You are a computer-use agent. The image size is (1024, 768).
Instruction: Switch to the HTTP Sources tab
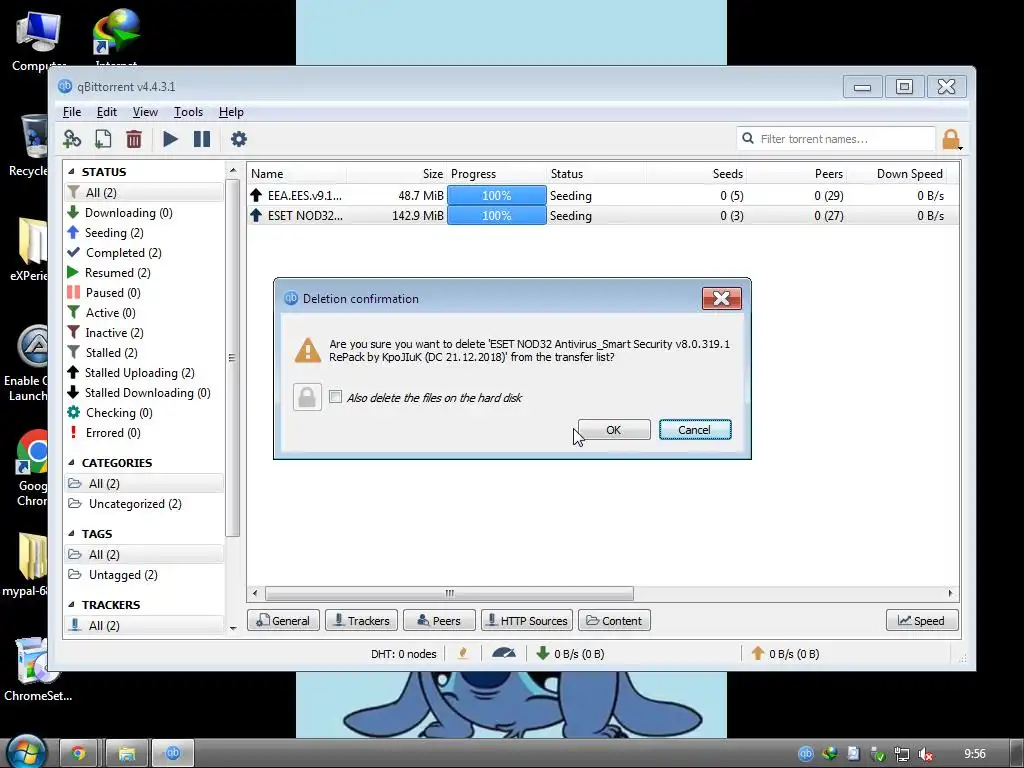pos(527,620)
